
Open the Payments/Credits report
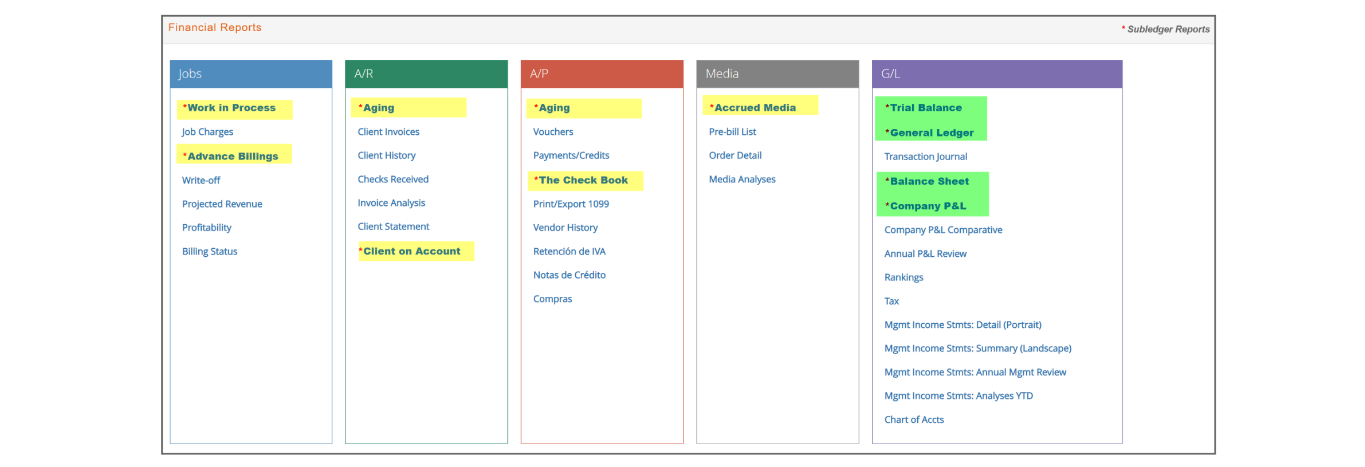click(571, 156)
